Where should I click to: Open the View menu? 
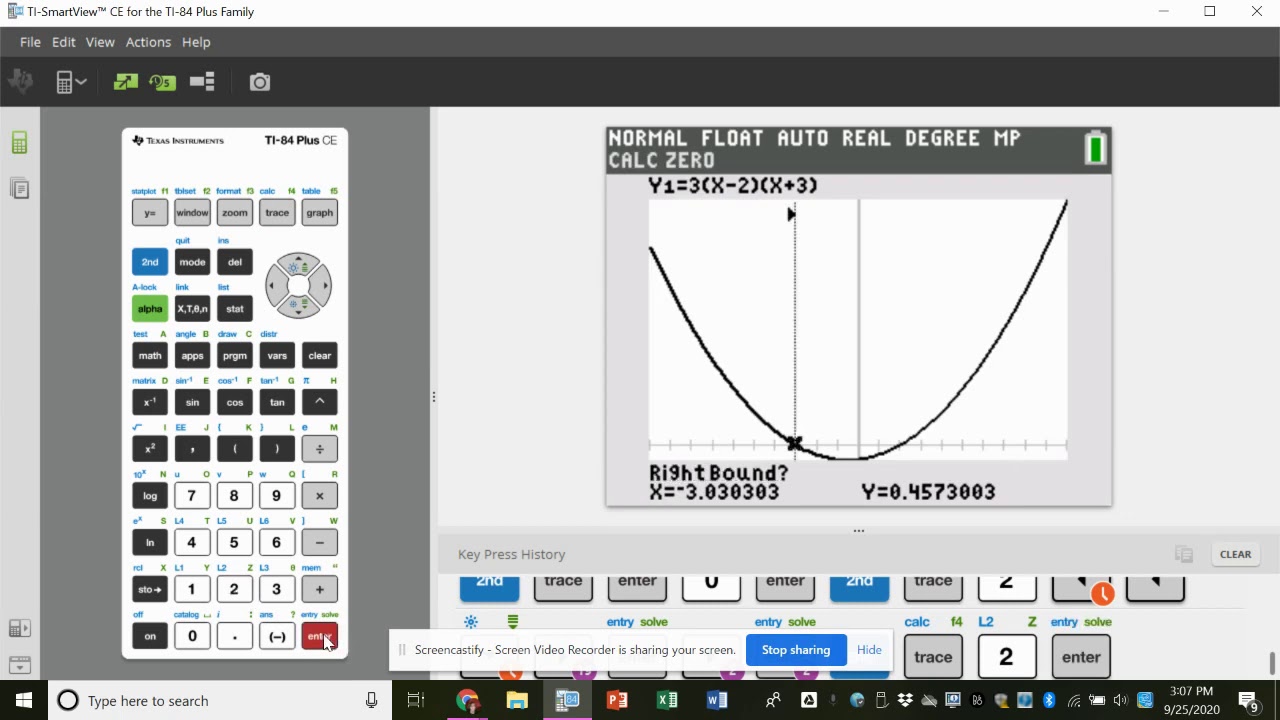[100, 42]
